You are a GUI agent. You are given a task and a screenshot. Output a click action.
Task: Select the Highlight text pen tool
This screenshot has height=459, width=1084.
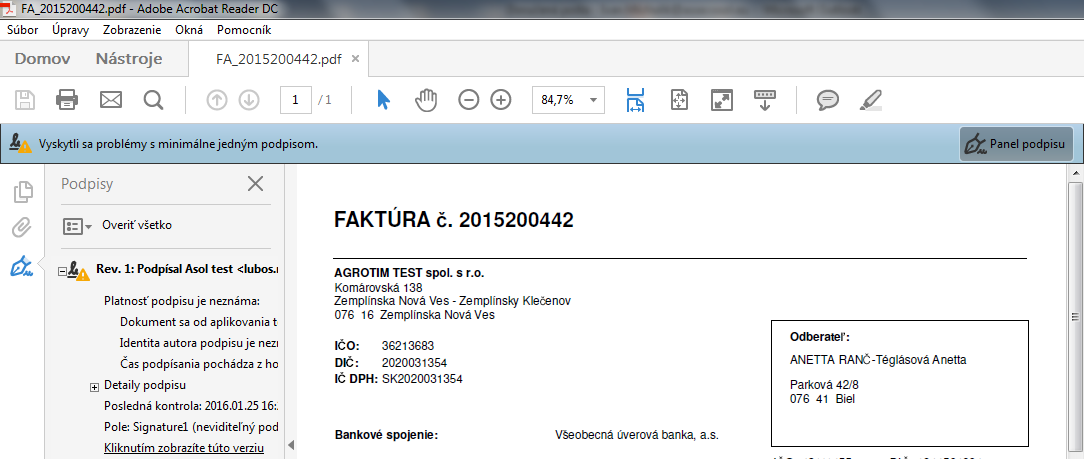870,100
